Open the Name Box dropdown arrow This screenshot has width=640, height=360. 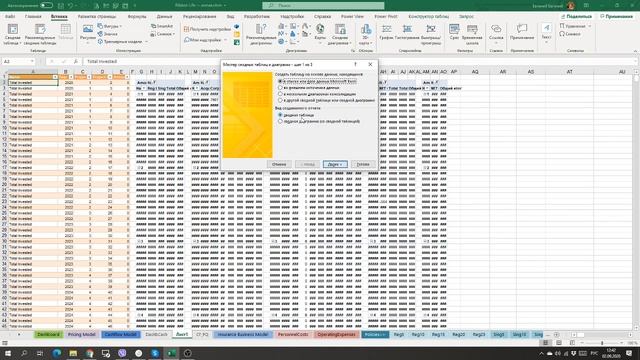click(x=32, y=61)
